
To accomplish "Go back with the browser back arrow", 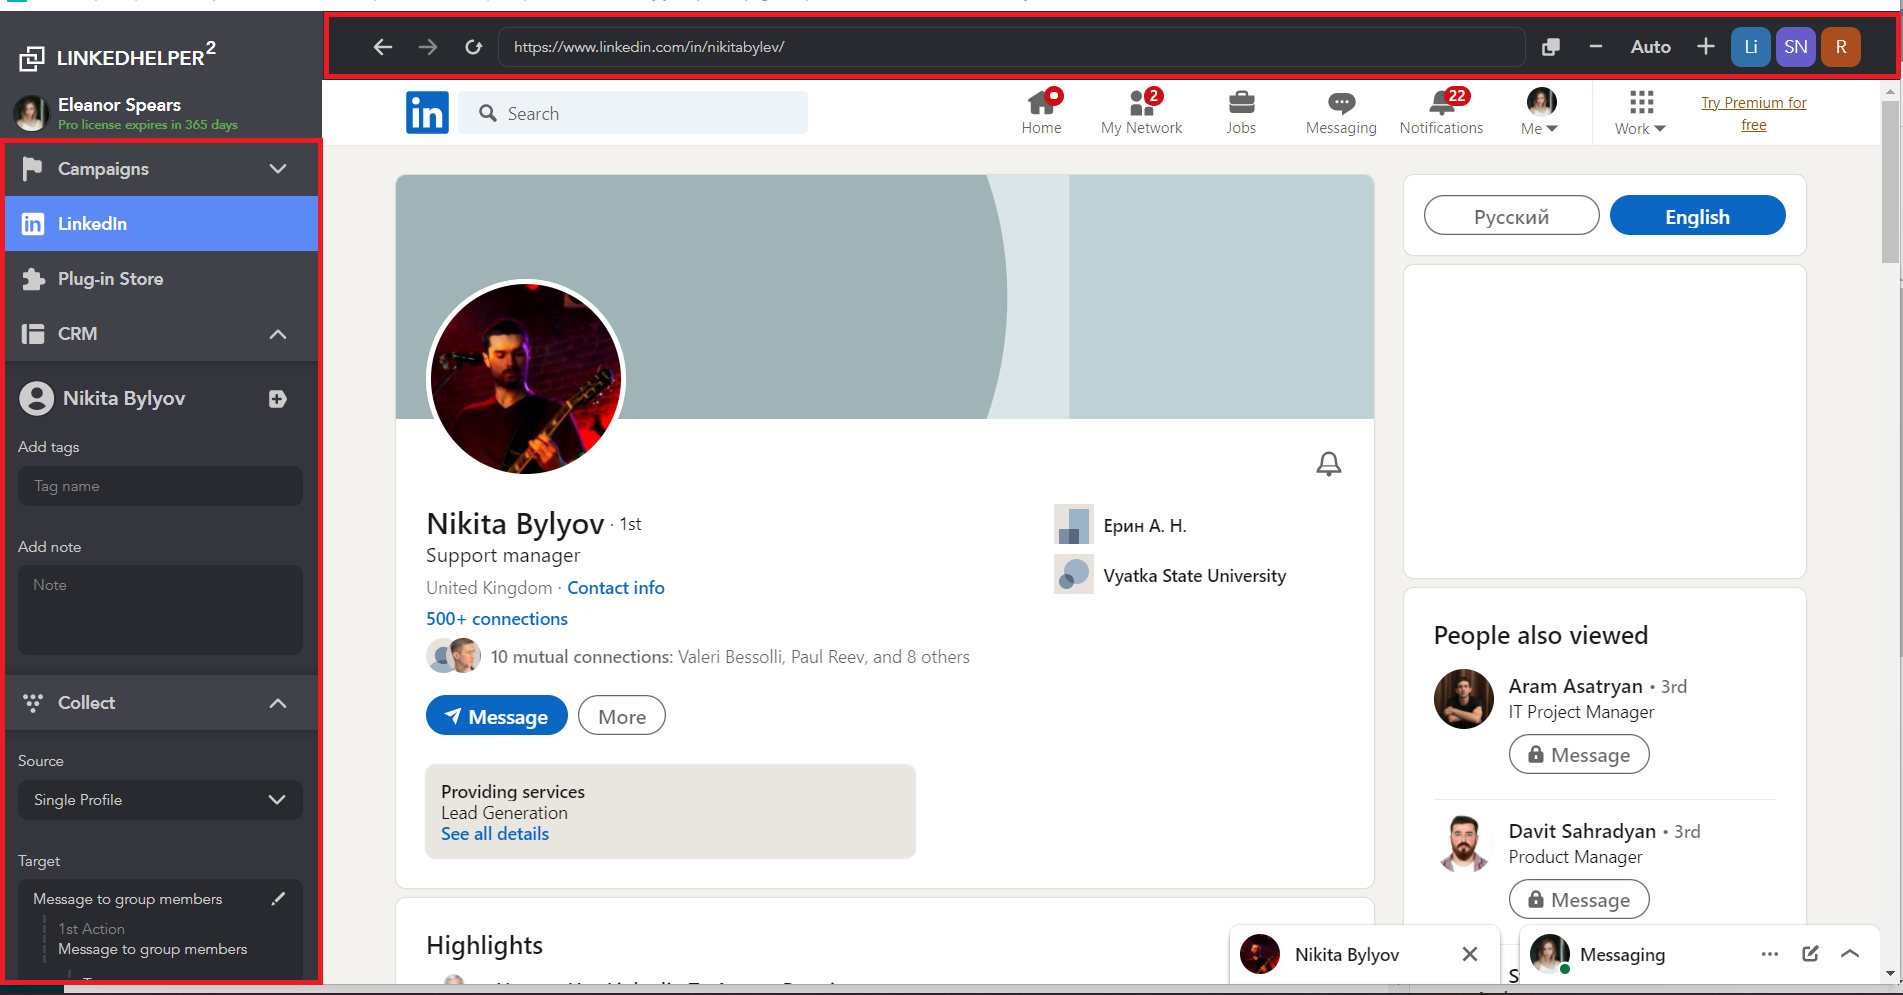I will 382,47.
